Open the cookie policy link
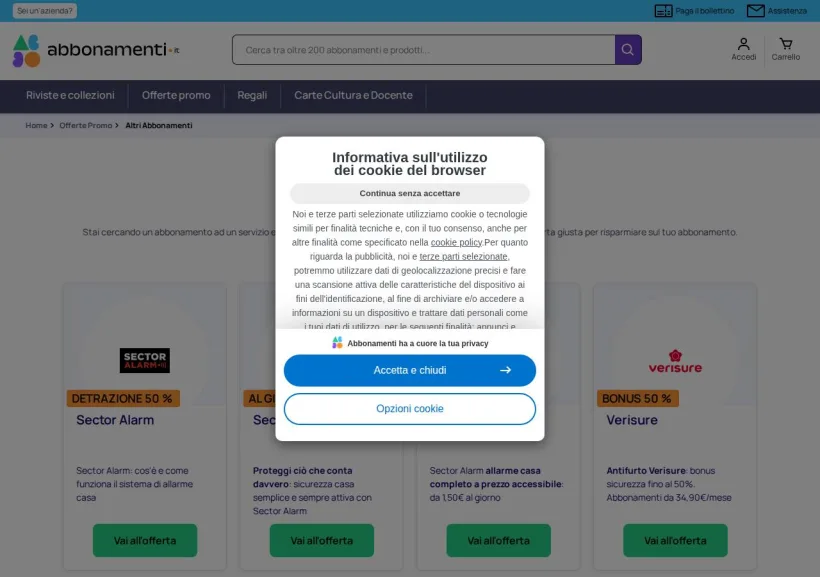 point(456,242)
